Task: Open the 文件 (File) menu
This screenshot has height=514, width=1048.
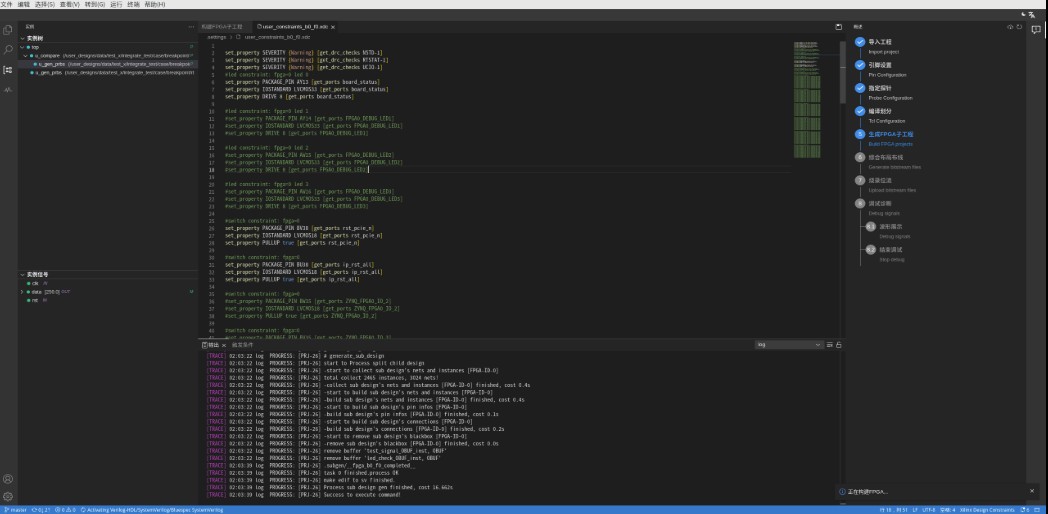Action: pos(6,5)
